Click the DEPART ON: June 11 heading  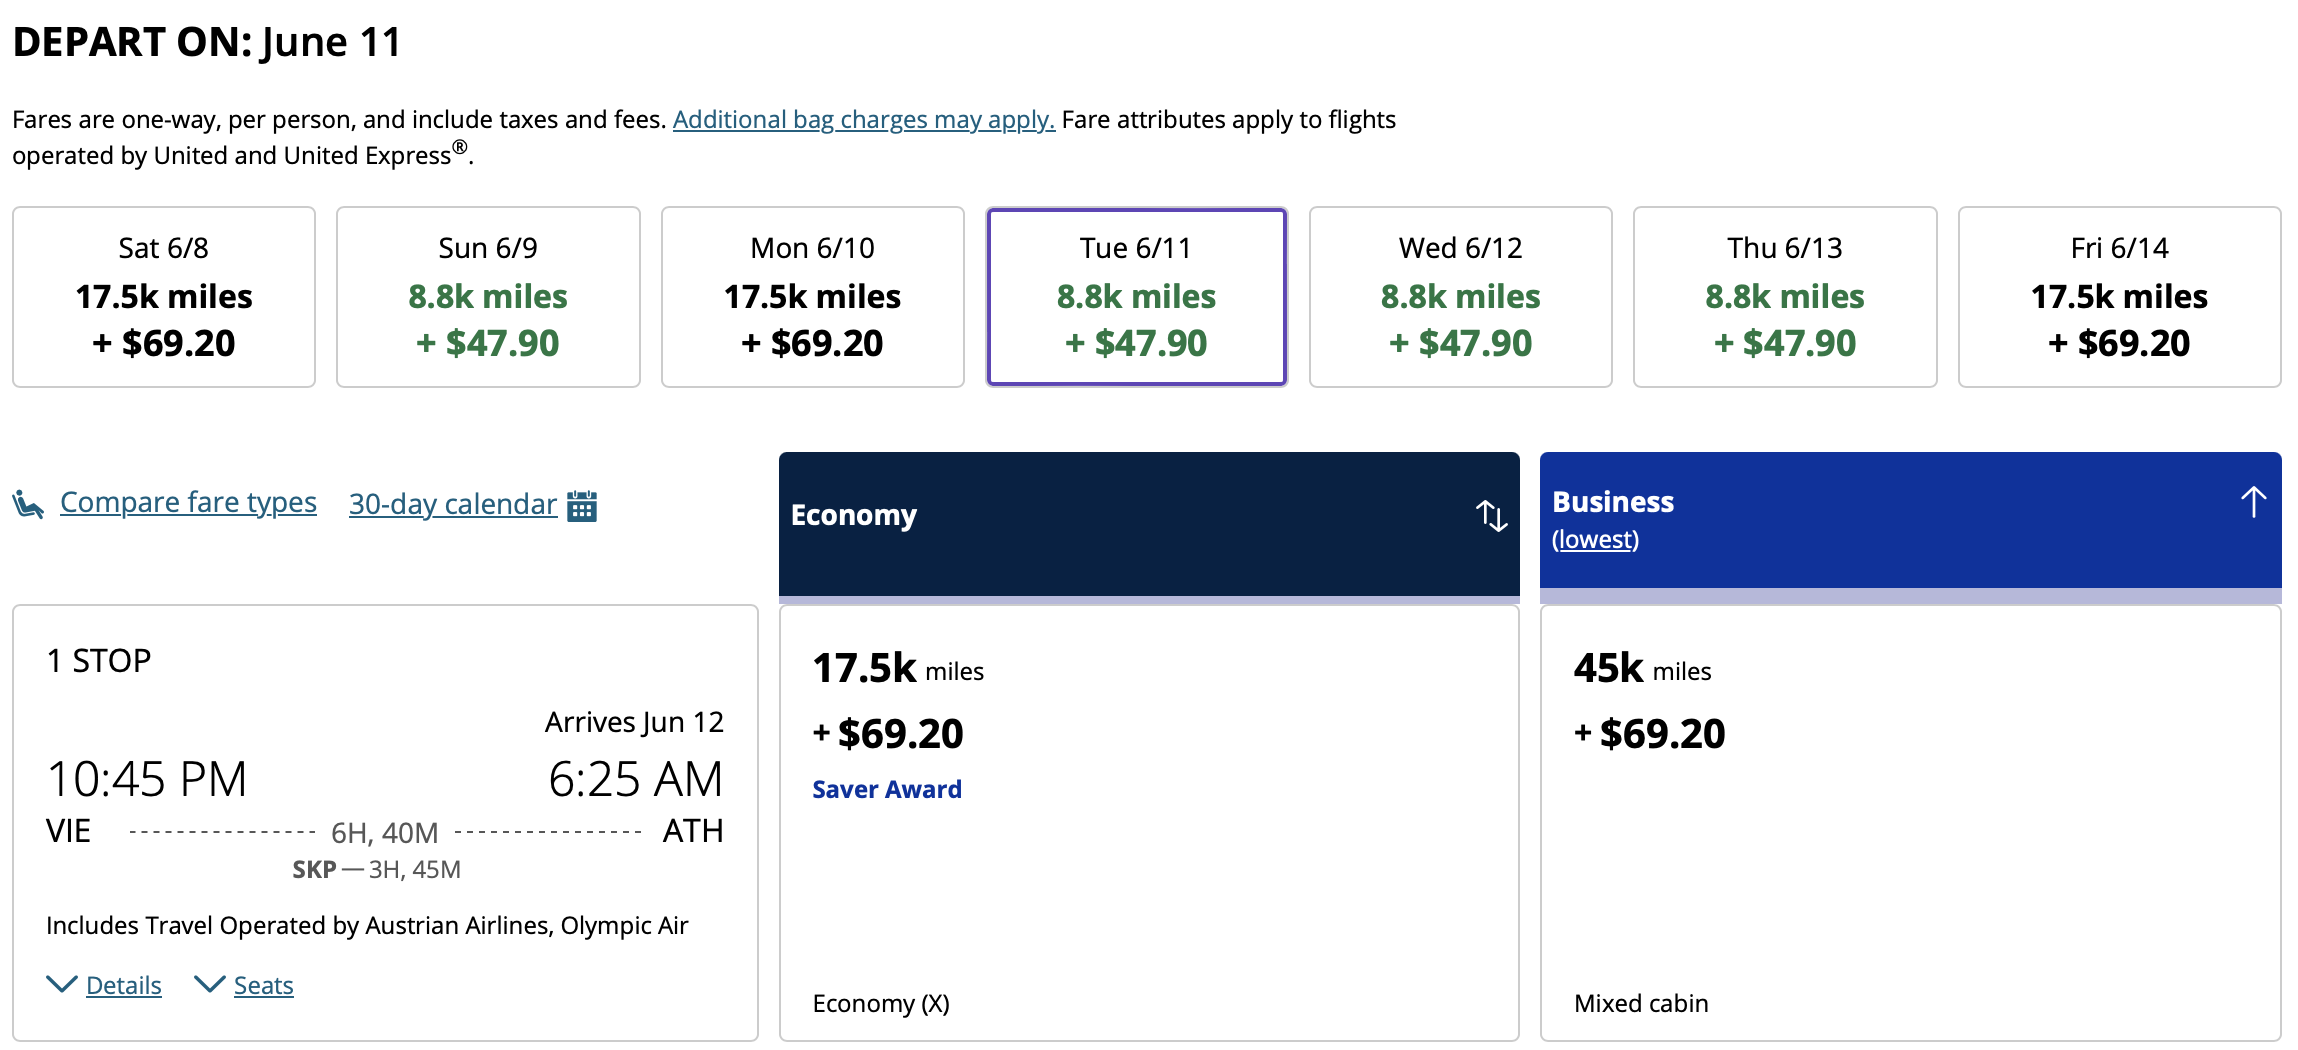point(207,42)
